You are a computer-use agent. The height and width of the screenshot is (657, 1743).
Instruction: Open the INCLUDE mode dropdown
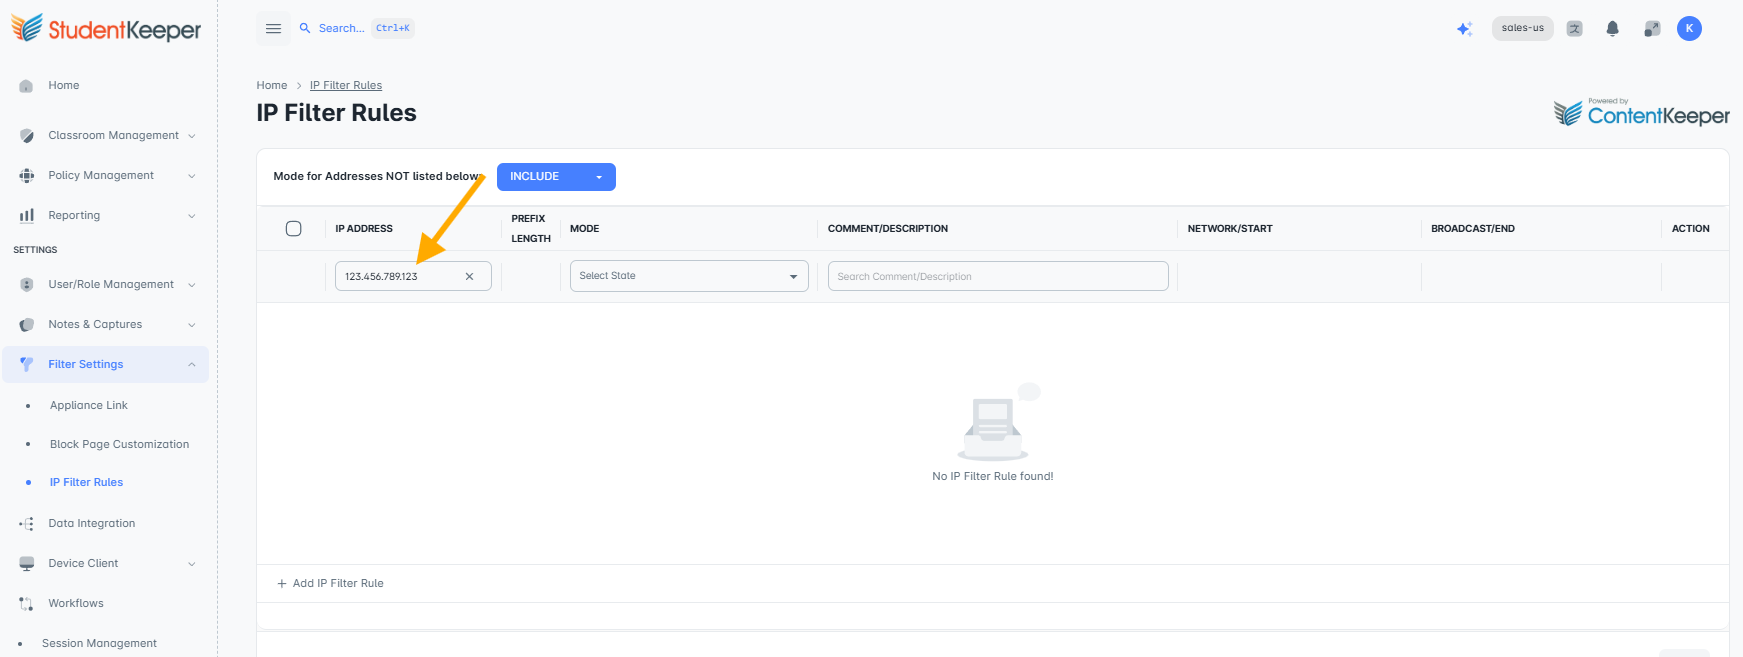[556, 177]
